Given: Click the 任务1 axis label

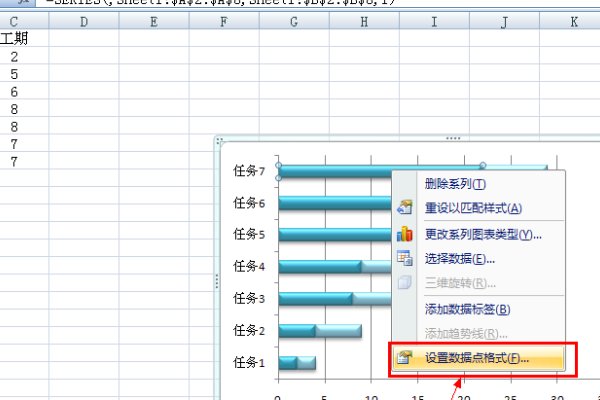Looking at the screenshot, I should (249, 362).
